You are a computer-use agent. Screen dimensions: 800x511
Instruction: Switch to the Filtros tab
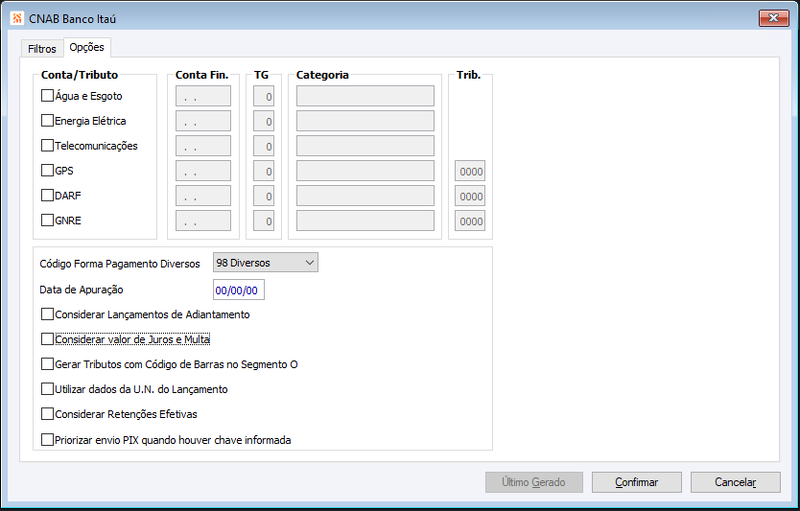point(42,49)
